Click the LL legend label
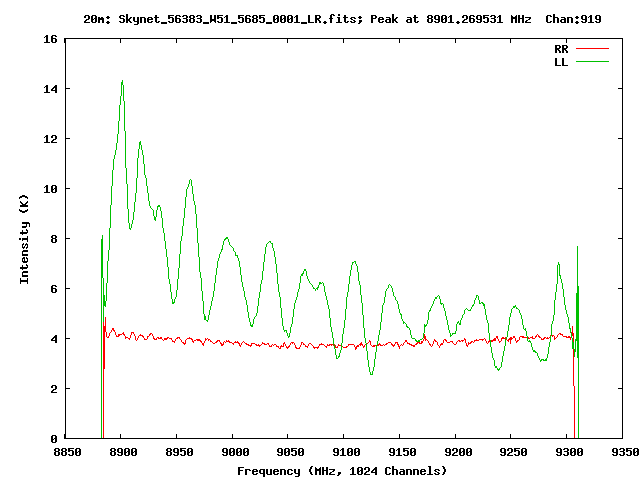Viewport: 640px width, 480px height. tap(561, 62)
